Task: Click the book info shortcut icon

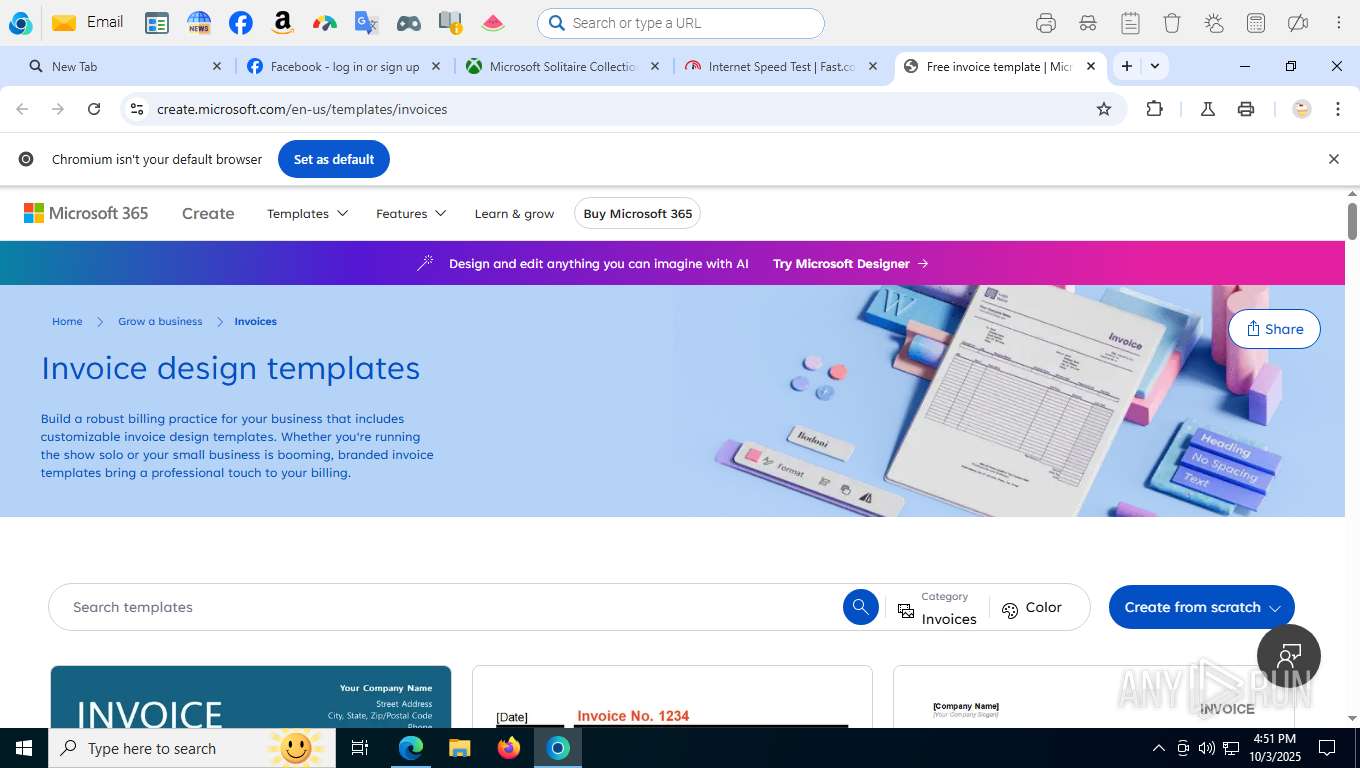Action: pyautogui.click(x=451, y=23)
